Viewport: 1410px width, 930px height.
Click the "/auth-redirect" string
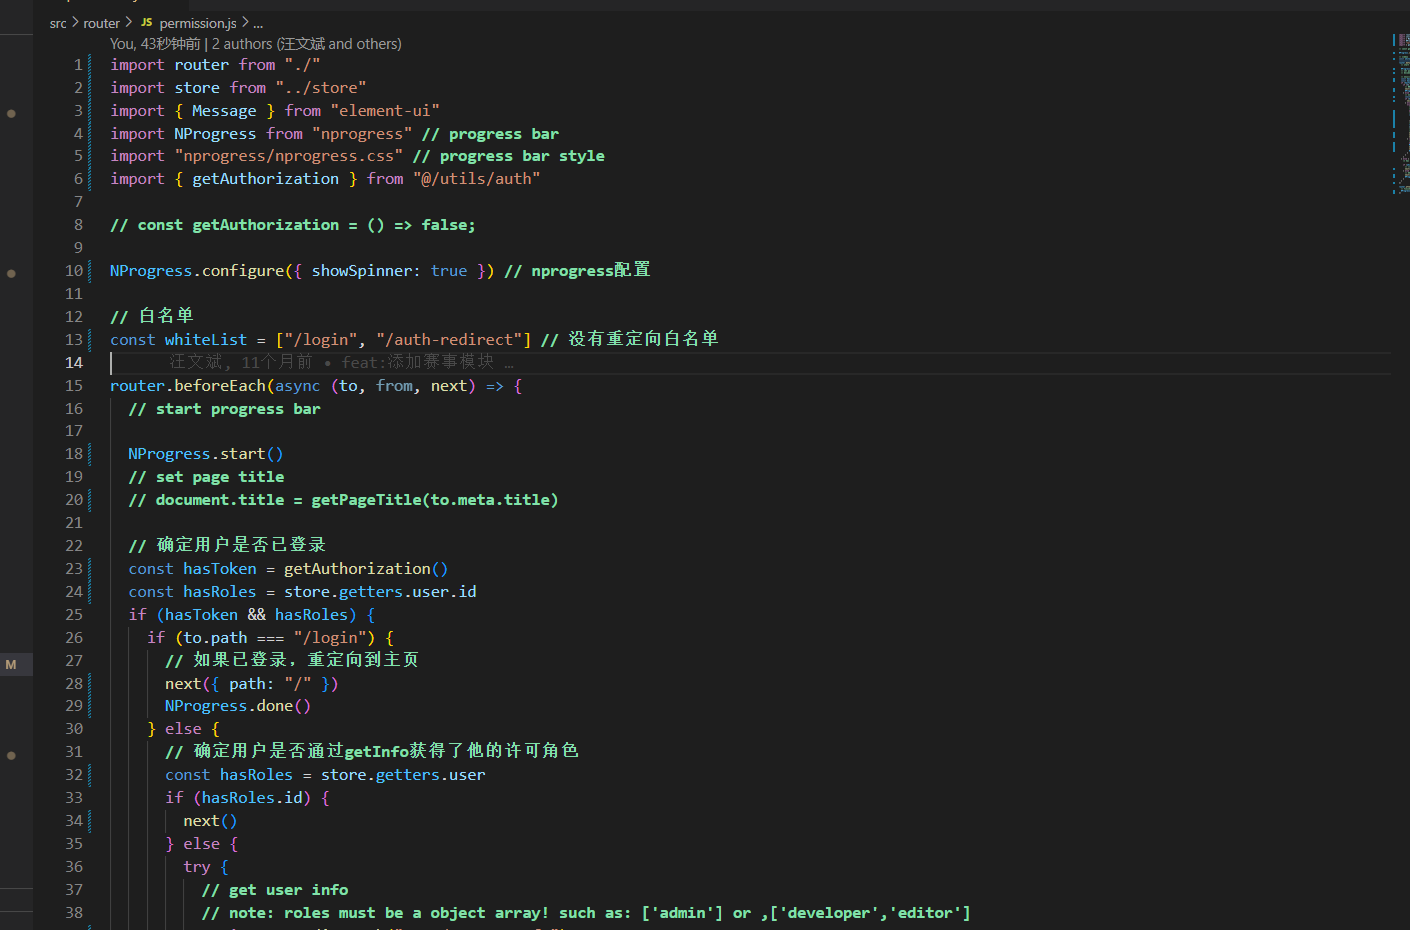click(x=449, y=340)
